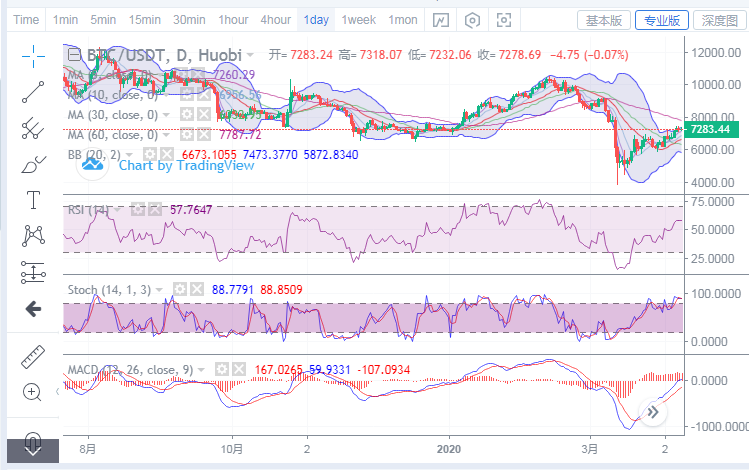749x470 pixels.
Task: Switch to the 5min interval
Action: click(x=103, y=20)
